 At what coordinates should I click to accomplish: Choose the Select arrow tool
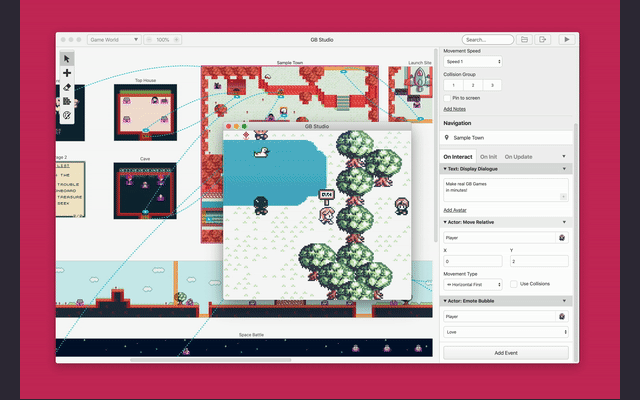[x=67, y=59]
